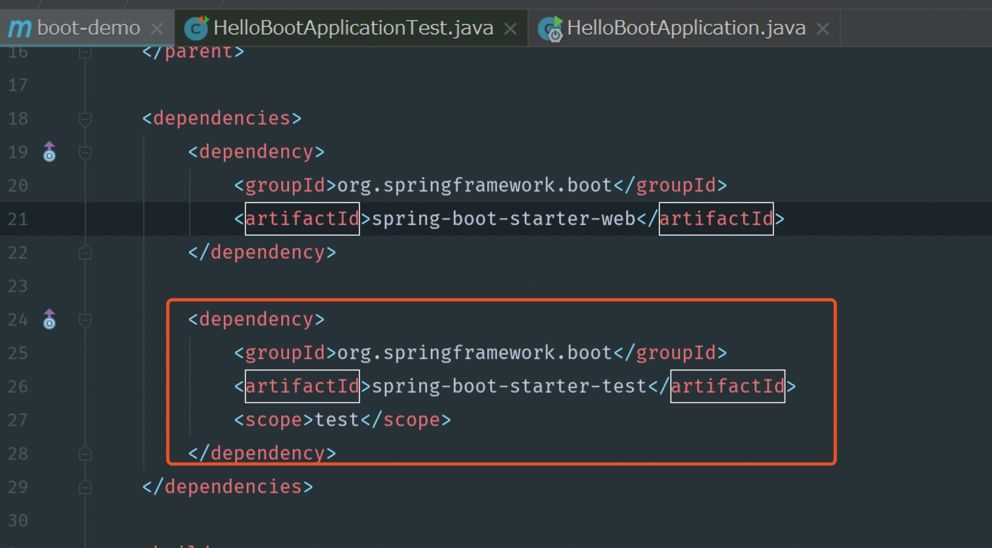The height and width of the screenshot is (548, 992).
Task: Click the spring-boot-starter-test text
Action: tap(509, 387)
